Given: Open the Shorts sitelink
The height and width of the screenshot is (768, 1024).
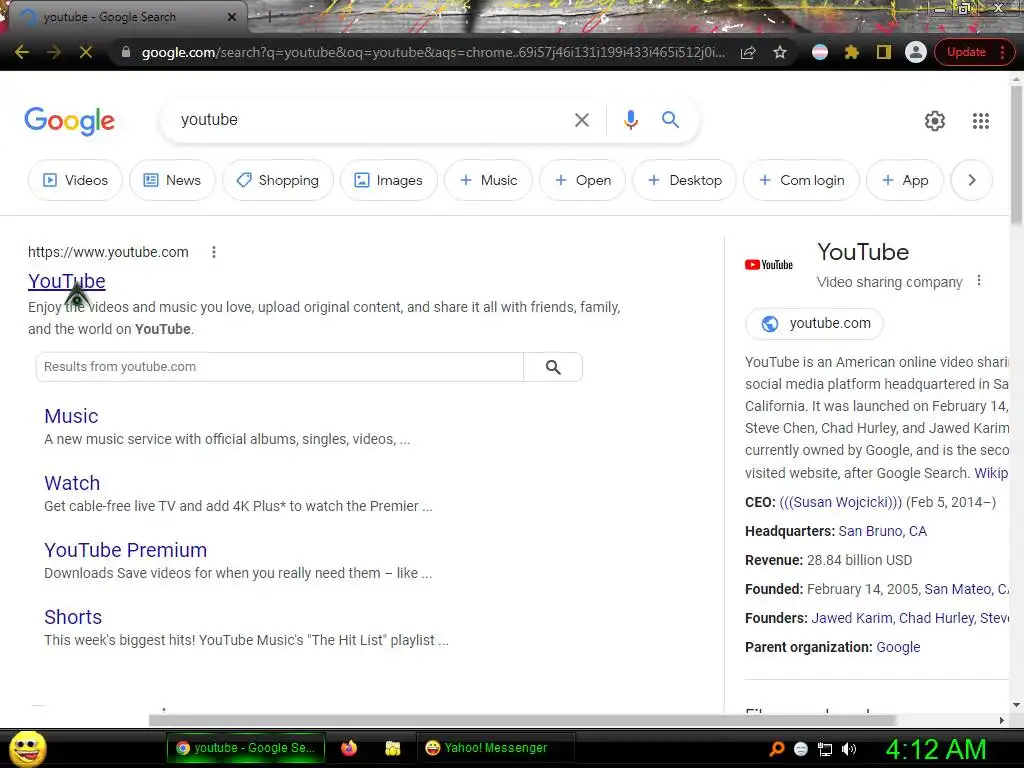Looking at the screenshot, I should [73, 617].
